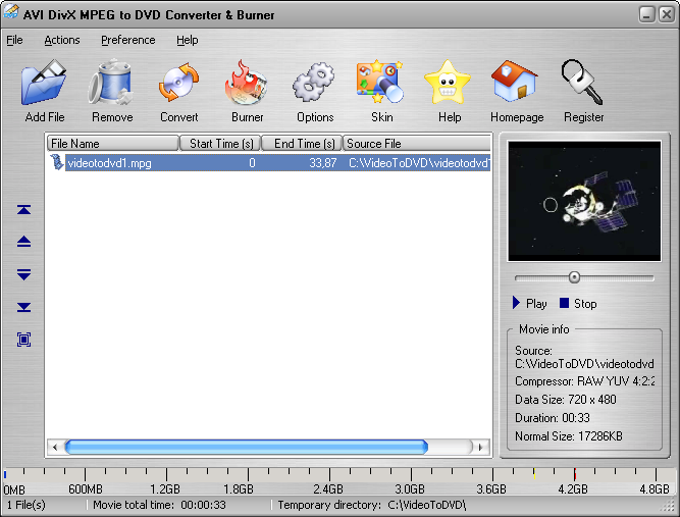Click the 4.2GB label on size ruler
The width and height of the screenshot is (680, 517).
572,490
